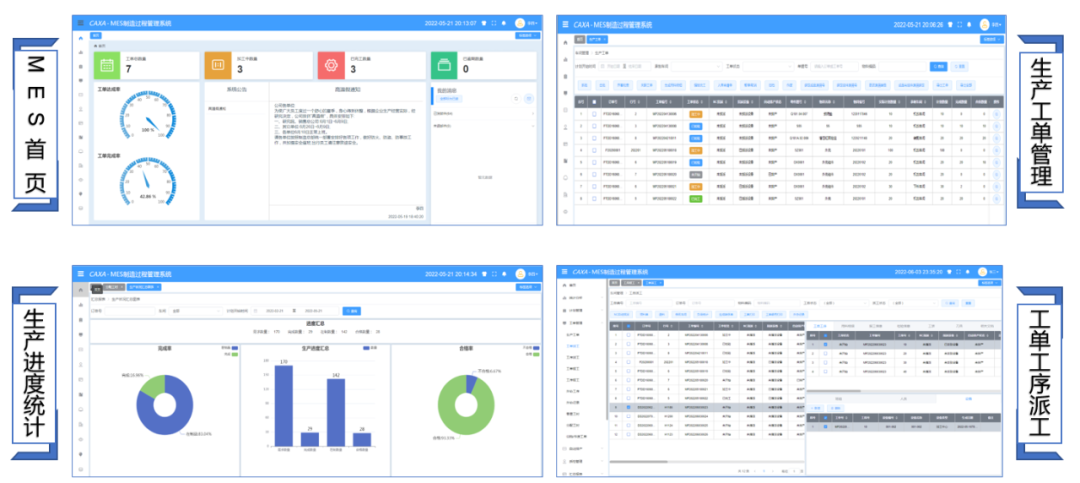Click orange in-progress orders card icon

[x=219, y=65]
